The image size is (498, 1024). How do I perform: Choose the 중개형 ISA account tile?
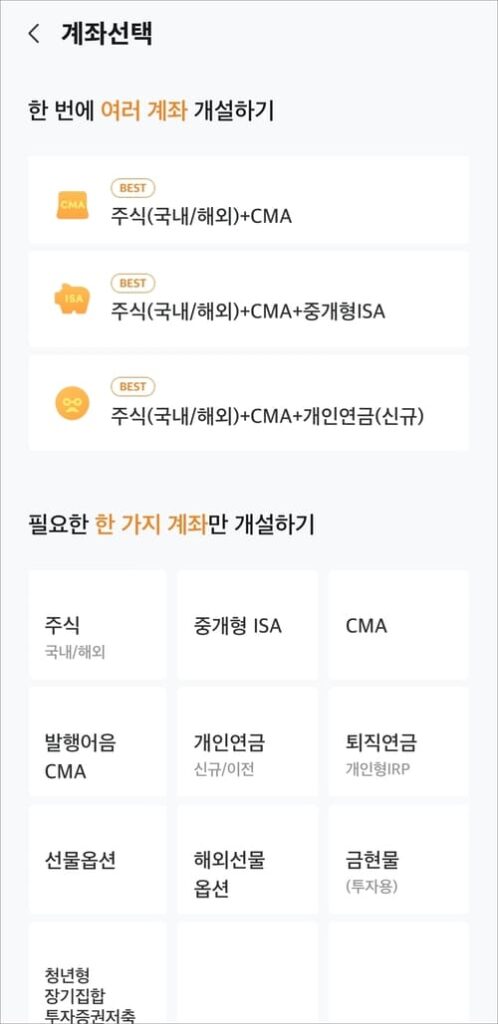point(247,625)
